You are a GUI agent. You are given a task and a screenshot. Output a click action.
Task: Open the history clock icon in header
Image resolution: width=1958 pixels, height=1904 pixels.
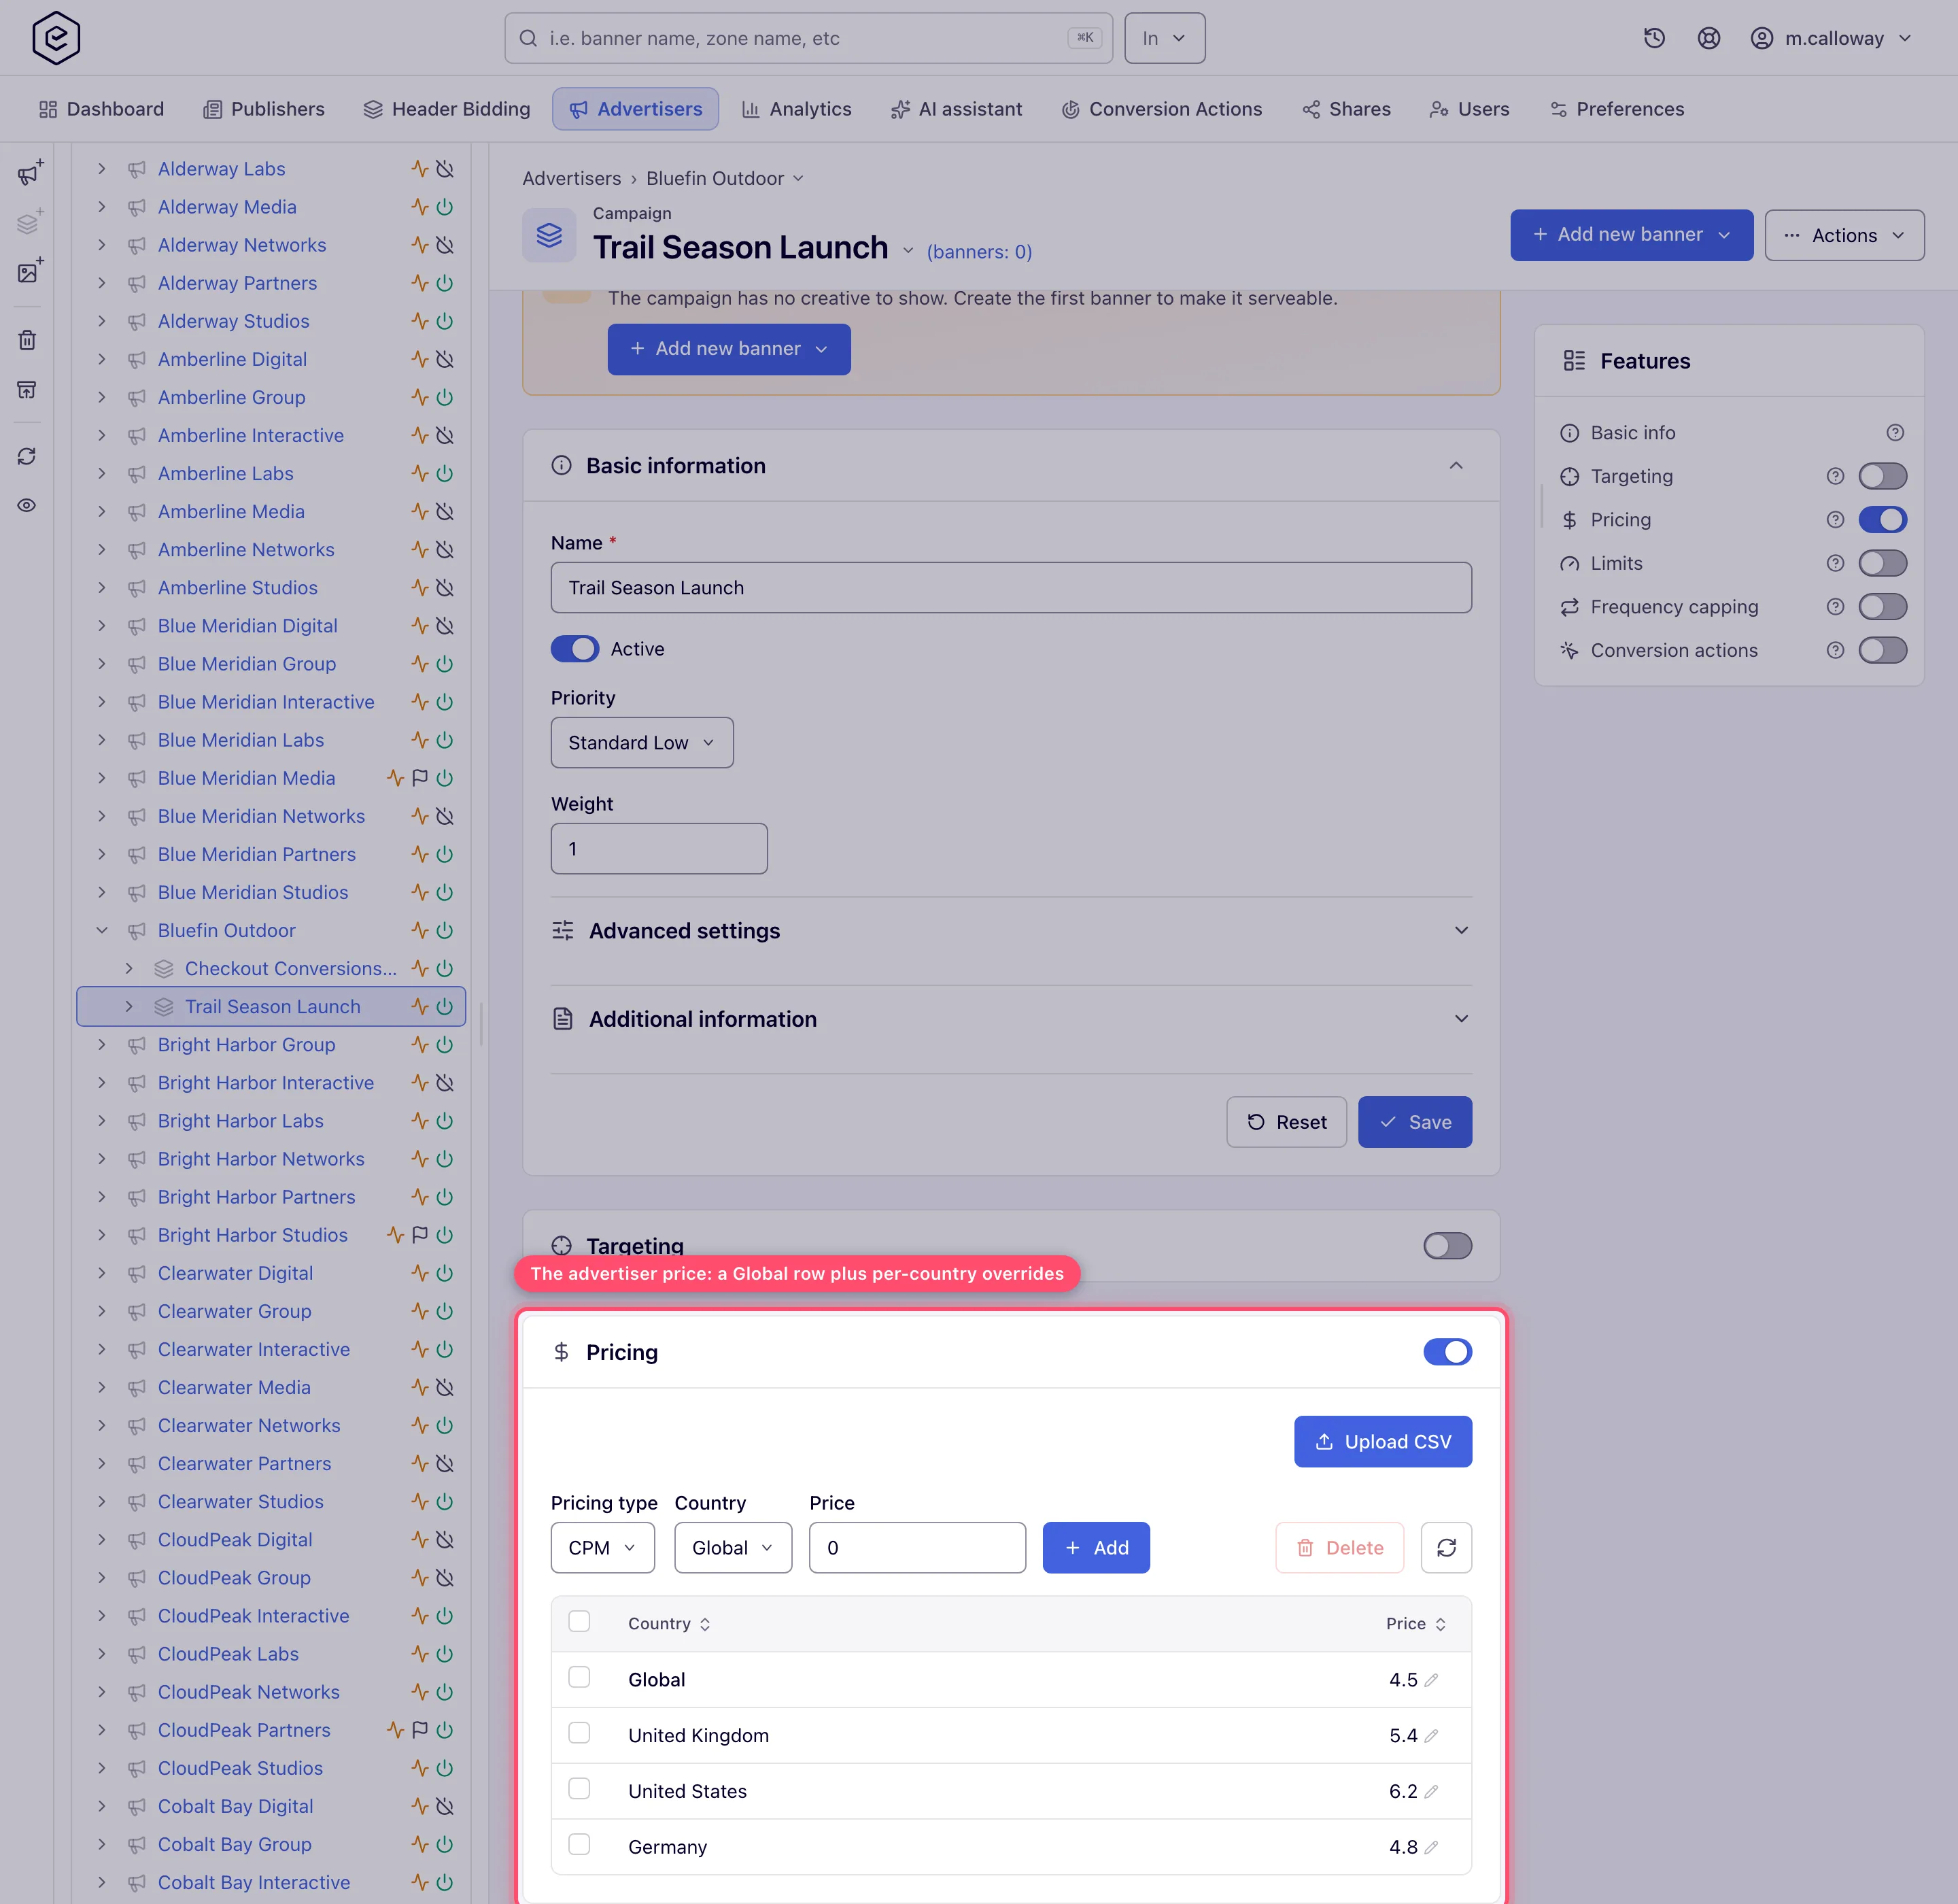click(1654, 38)
